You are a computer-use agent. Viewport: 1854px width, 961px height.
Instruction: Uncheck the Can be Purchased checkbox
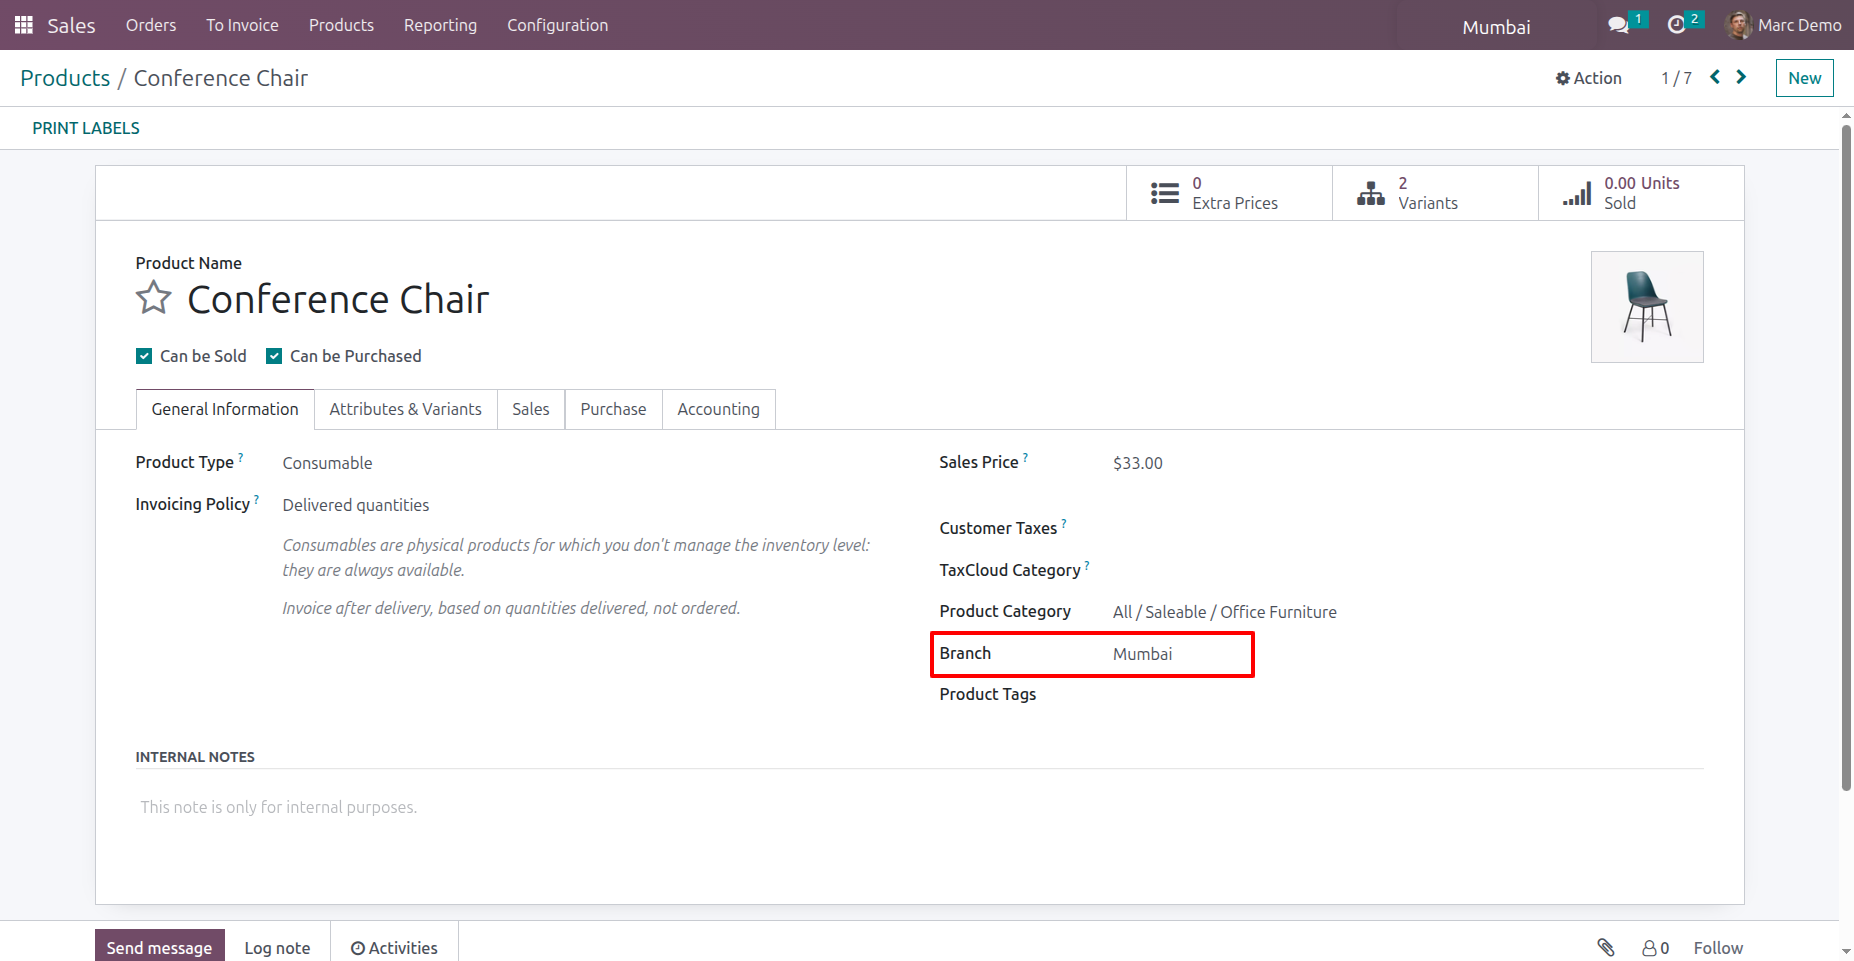click(274, 356)
